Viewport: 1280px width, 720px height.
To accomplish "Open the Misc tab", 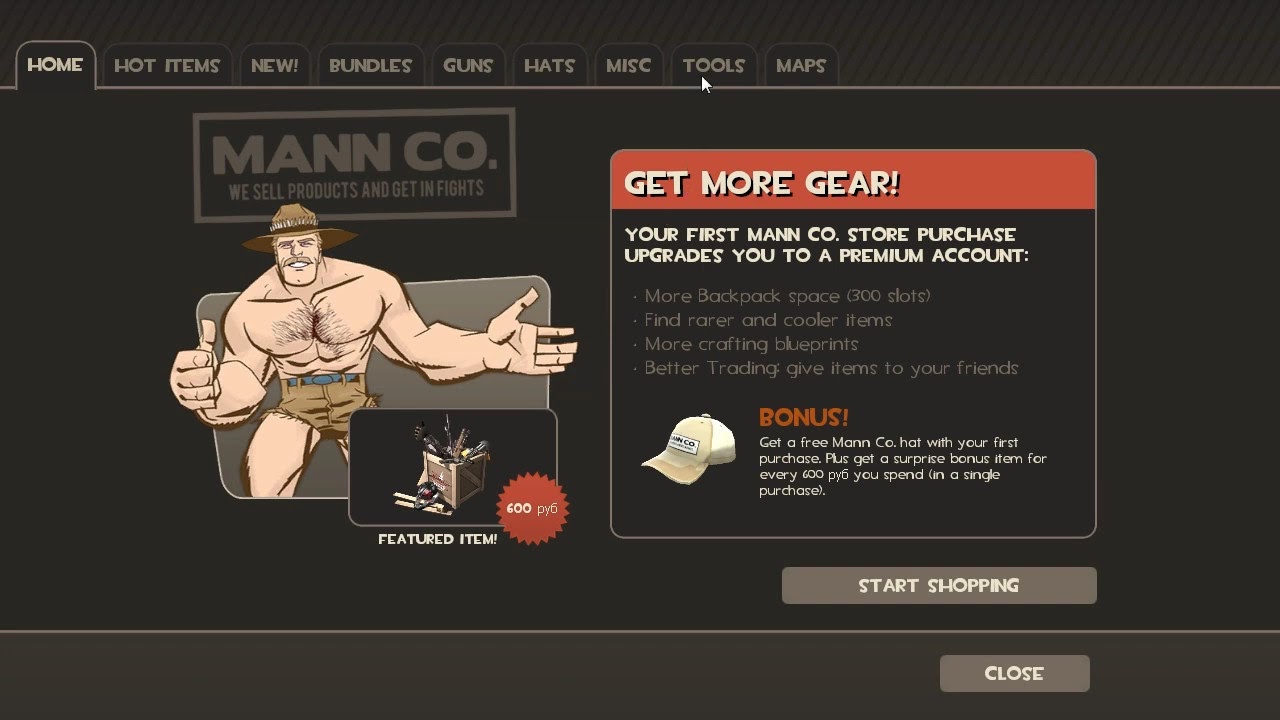I will [x=628, y=66].
